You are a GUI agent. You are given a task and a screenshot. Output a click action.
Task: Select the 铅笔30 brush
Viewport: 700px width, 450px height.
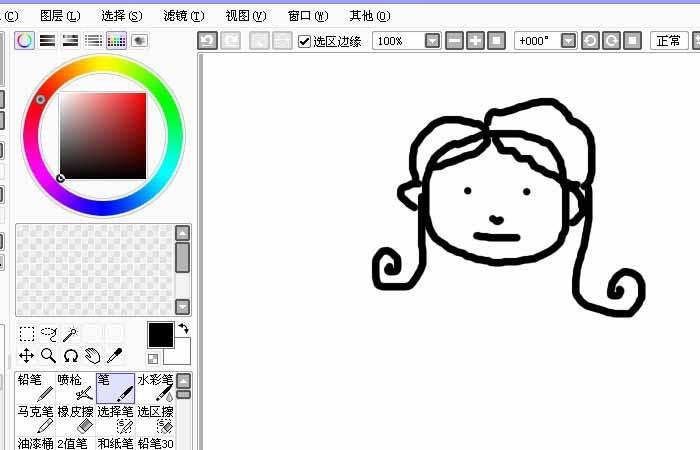[x=155, y=443]
